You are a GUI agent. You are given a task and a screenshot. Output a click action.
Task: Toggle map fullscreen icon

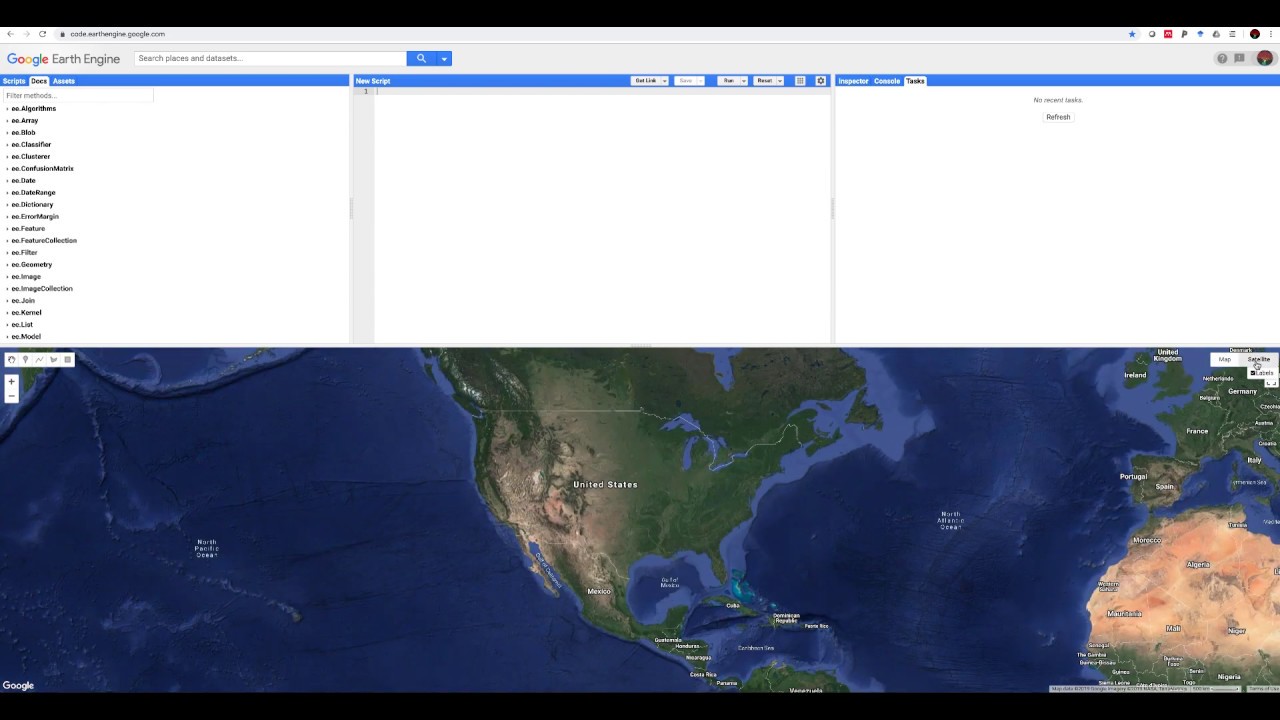click(1272, 384)
